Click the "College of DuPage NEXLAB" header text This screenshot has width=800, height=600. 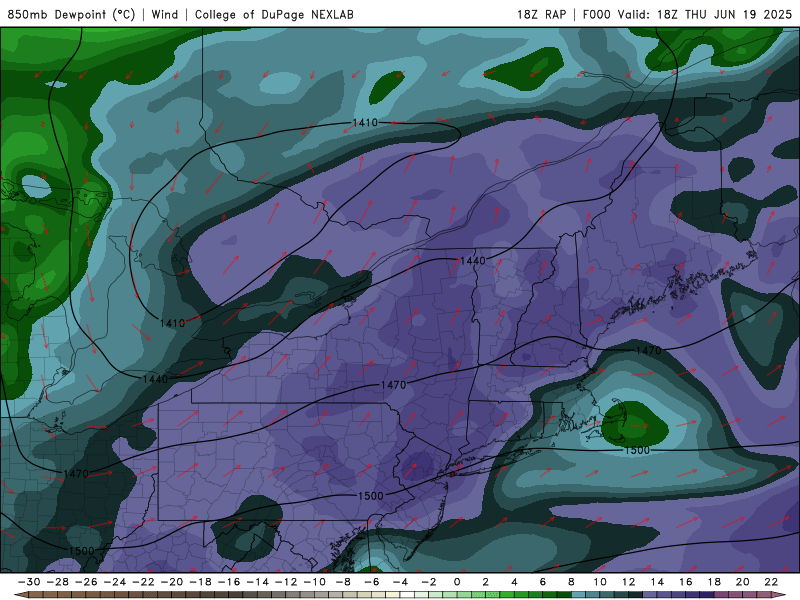click(x=274, y=14)
